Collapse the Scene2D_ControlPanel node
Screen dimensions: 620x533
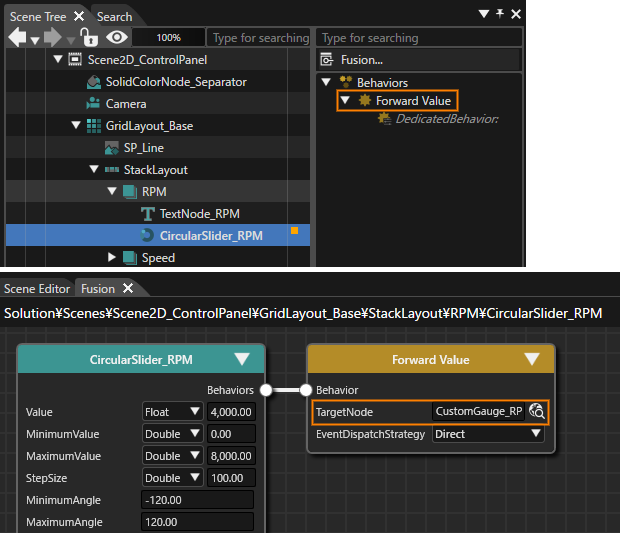58,59
